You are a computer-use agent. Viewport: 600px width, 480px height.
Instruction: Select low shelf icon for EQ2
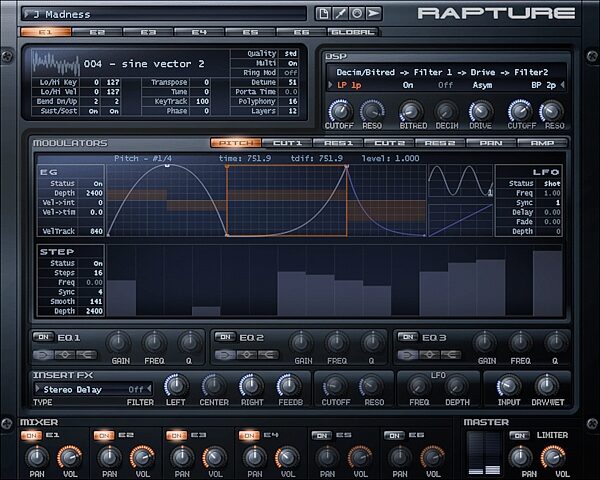tap(225, 355)
